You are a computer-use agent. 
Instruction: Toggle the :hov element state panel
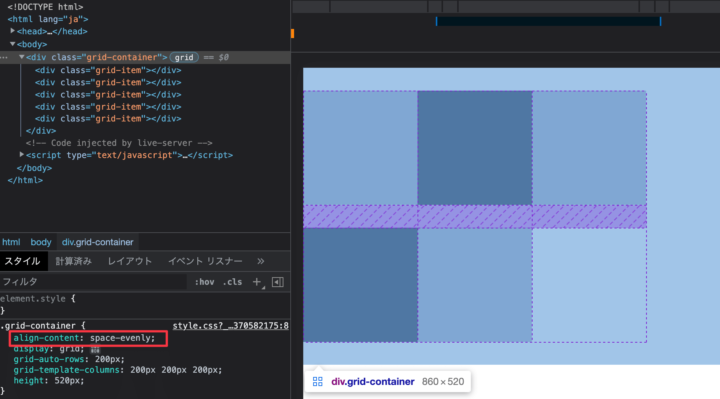[x=204, y=282]
